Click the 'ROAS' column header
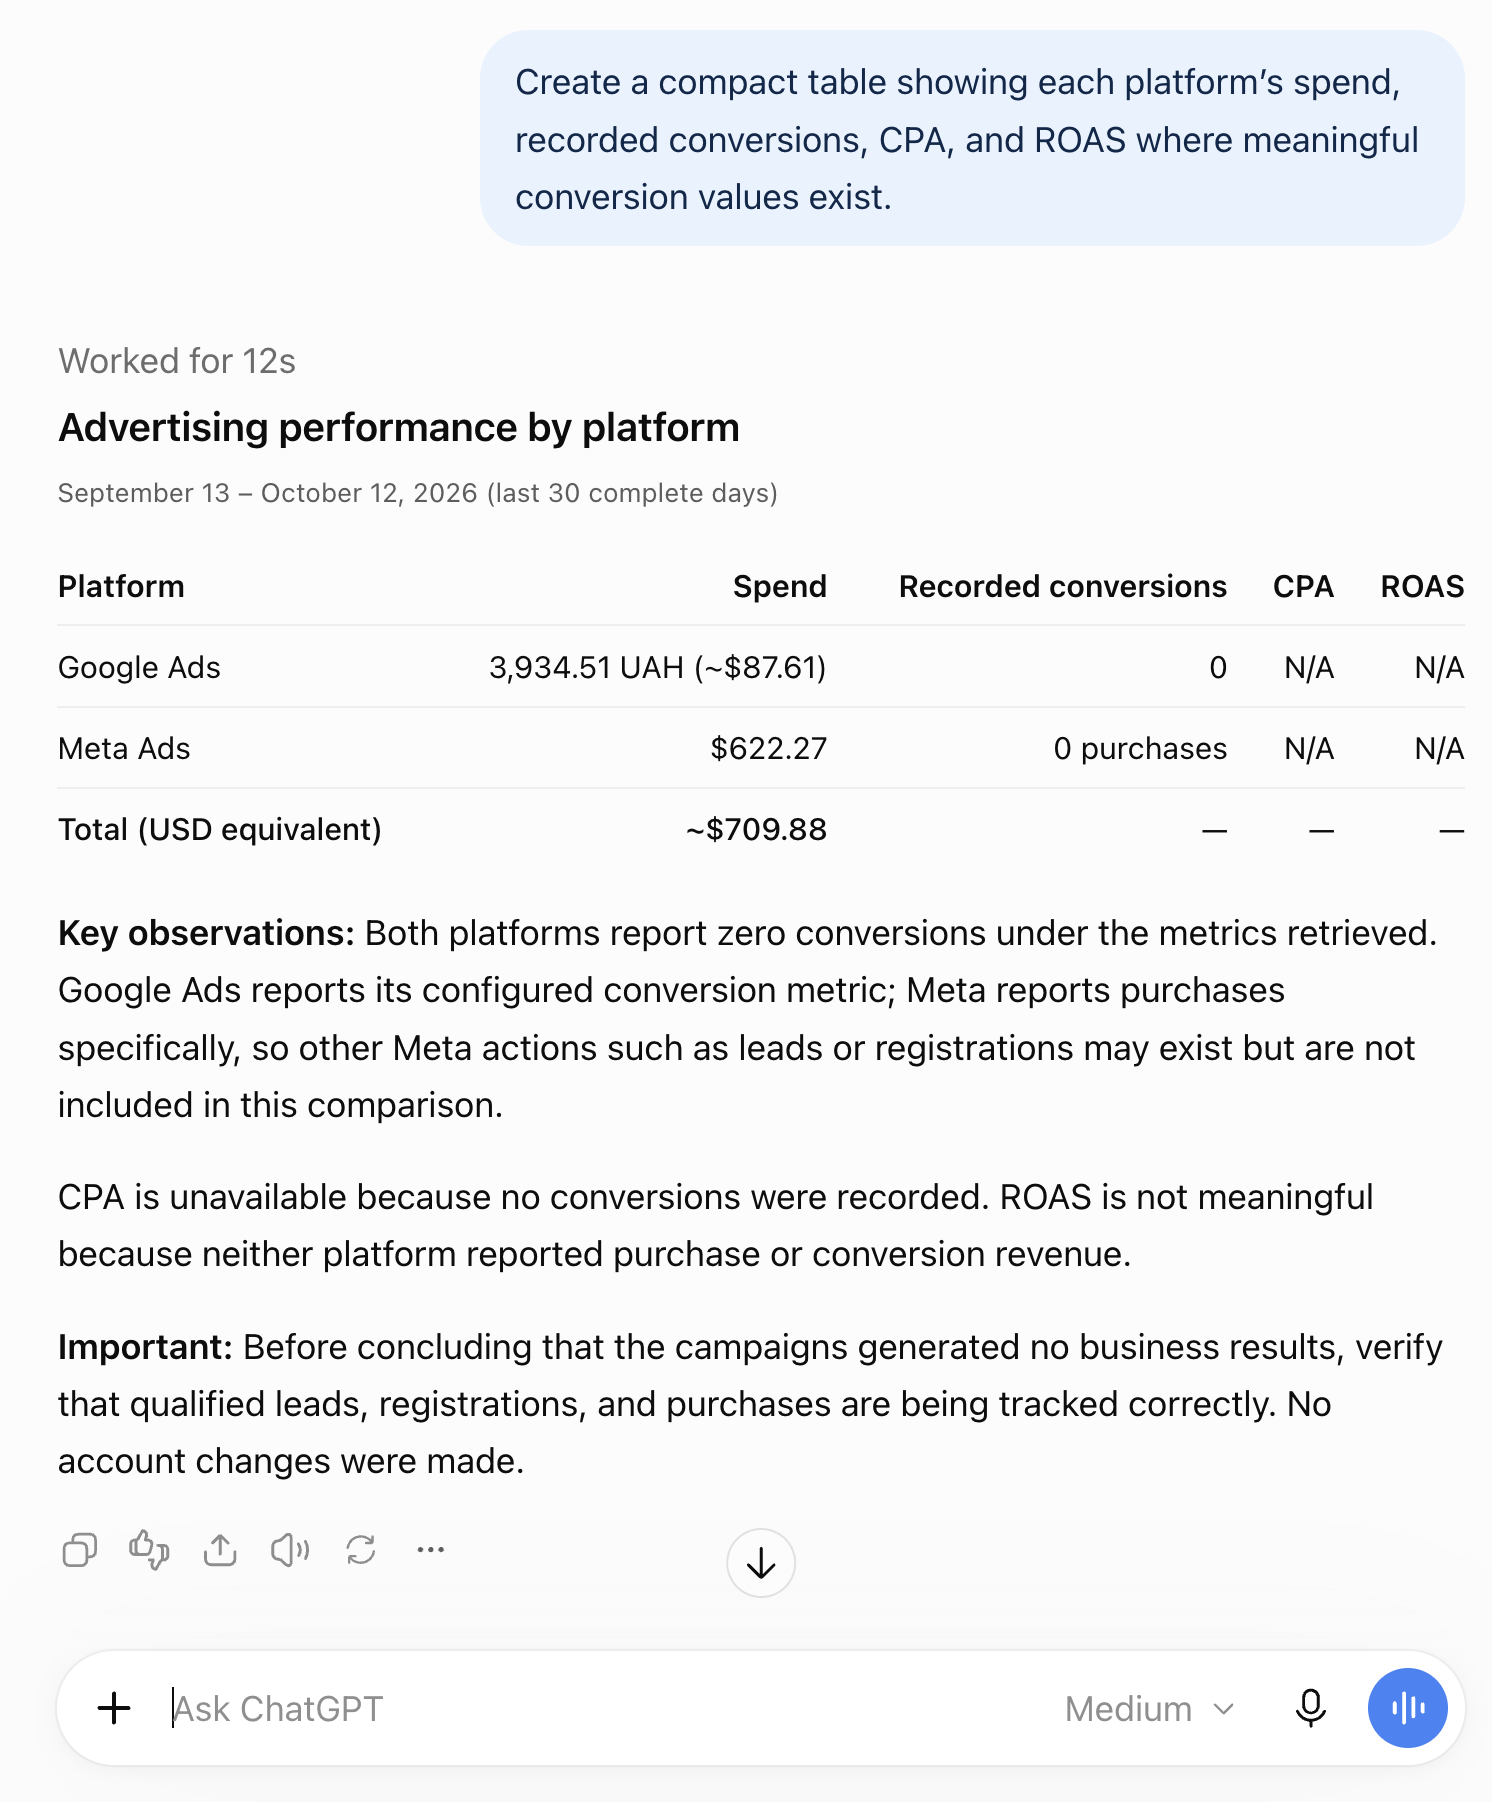Screen dimensions: 1492x1802 click(1422, 586)
